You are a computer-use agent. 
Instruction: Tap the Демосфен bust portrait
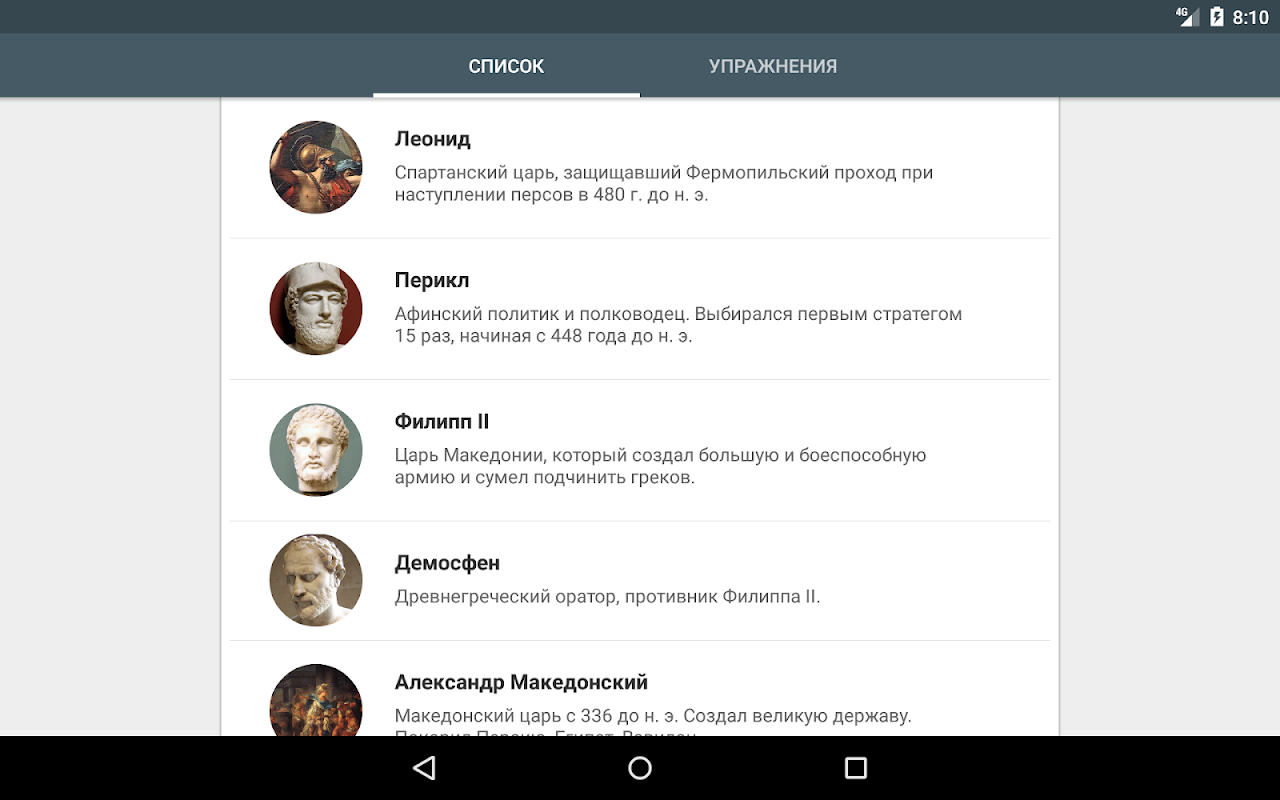[316, 580]
